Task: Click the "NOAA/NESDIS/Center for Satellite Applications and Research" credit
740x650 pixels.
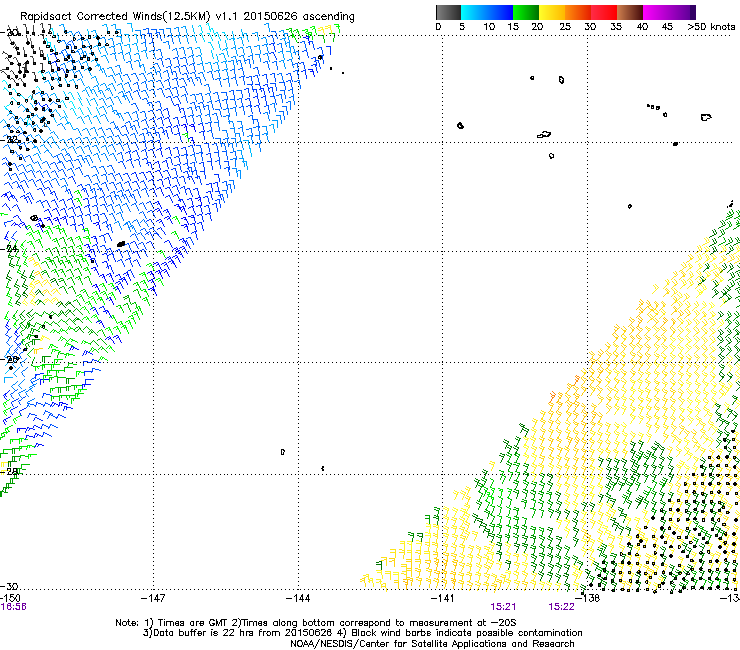Action: tap(432, 644)
